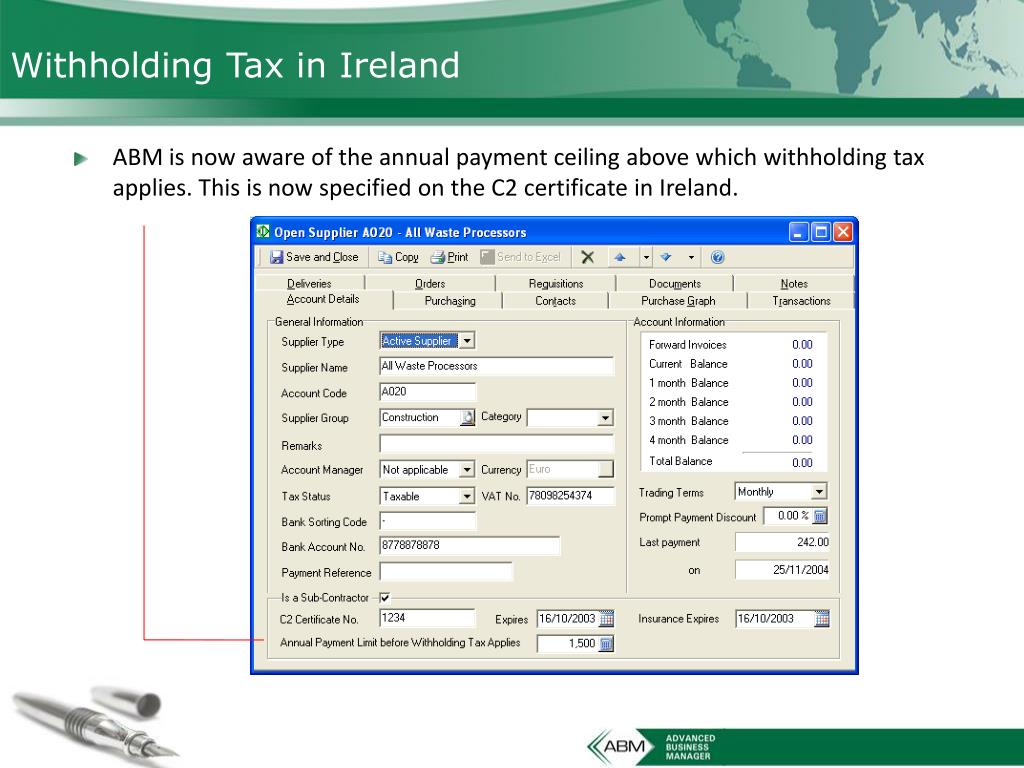Click the Copy toolbar button
The width and height of the screenshot is (1024, 768).
click(398, 257)
